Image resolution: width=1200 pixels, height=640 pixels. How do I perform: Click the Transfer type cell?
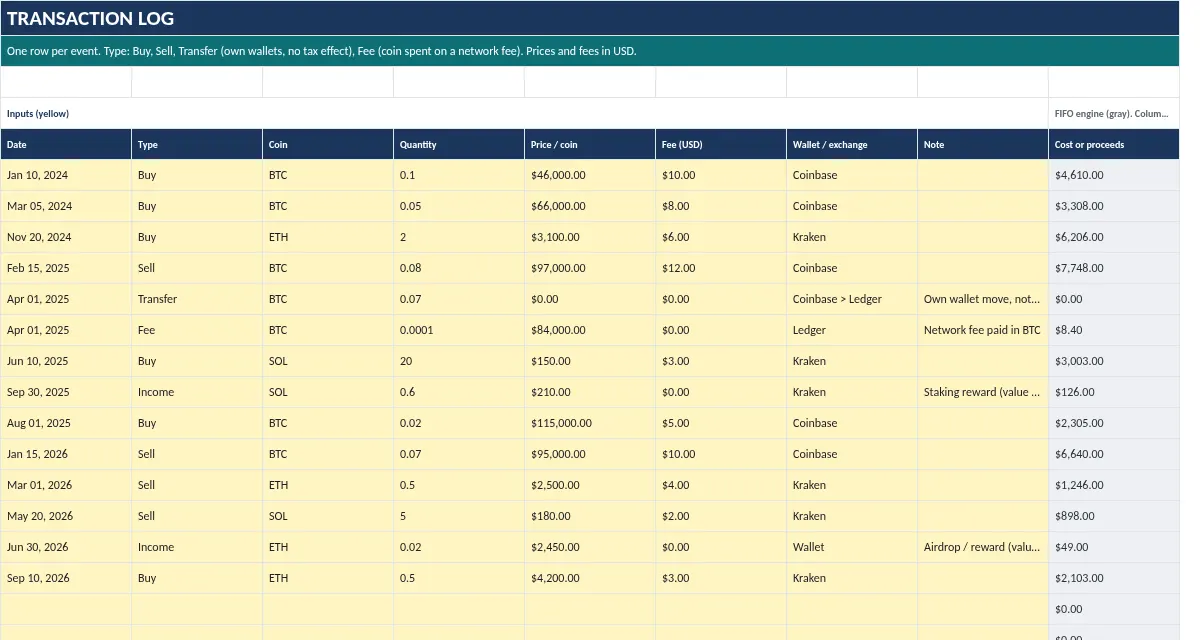click(x=197, y=299)
